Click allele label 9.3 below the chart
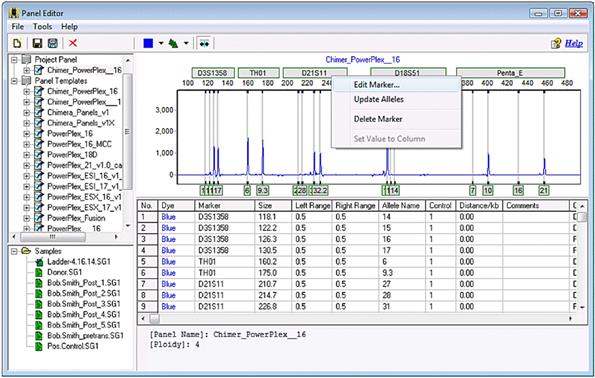Image resolution: width=595 pixels, height=378 pixels. point(263,191)
